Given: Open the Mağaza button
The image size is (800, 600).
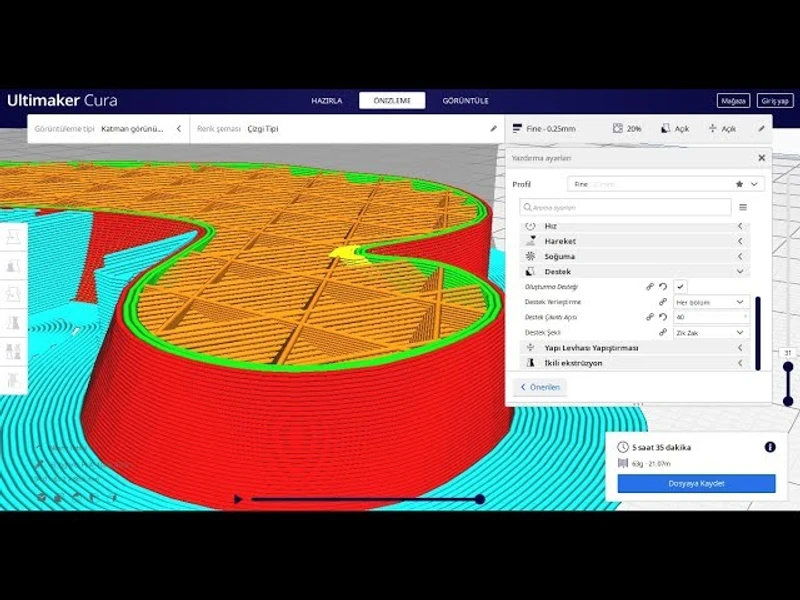Looking at the screenshot, I should point(733,101).
